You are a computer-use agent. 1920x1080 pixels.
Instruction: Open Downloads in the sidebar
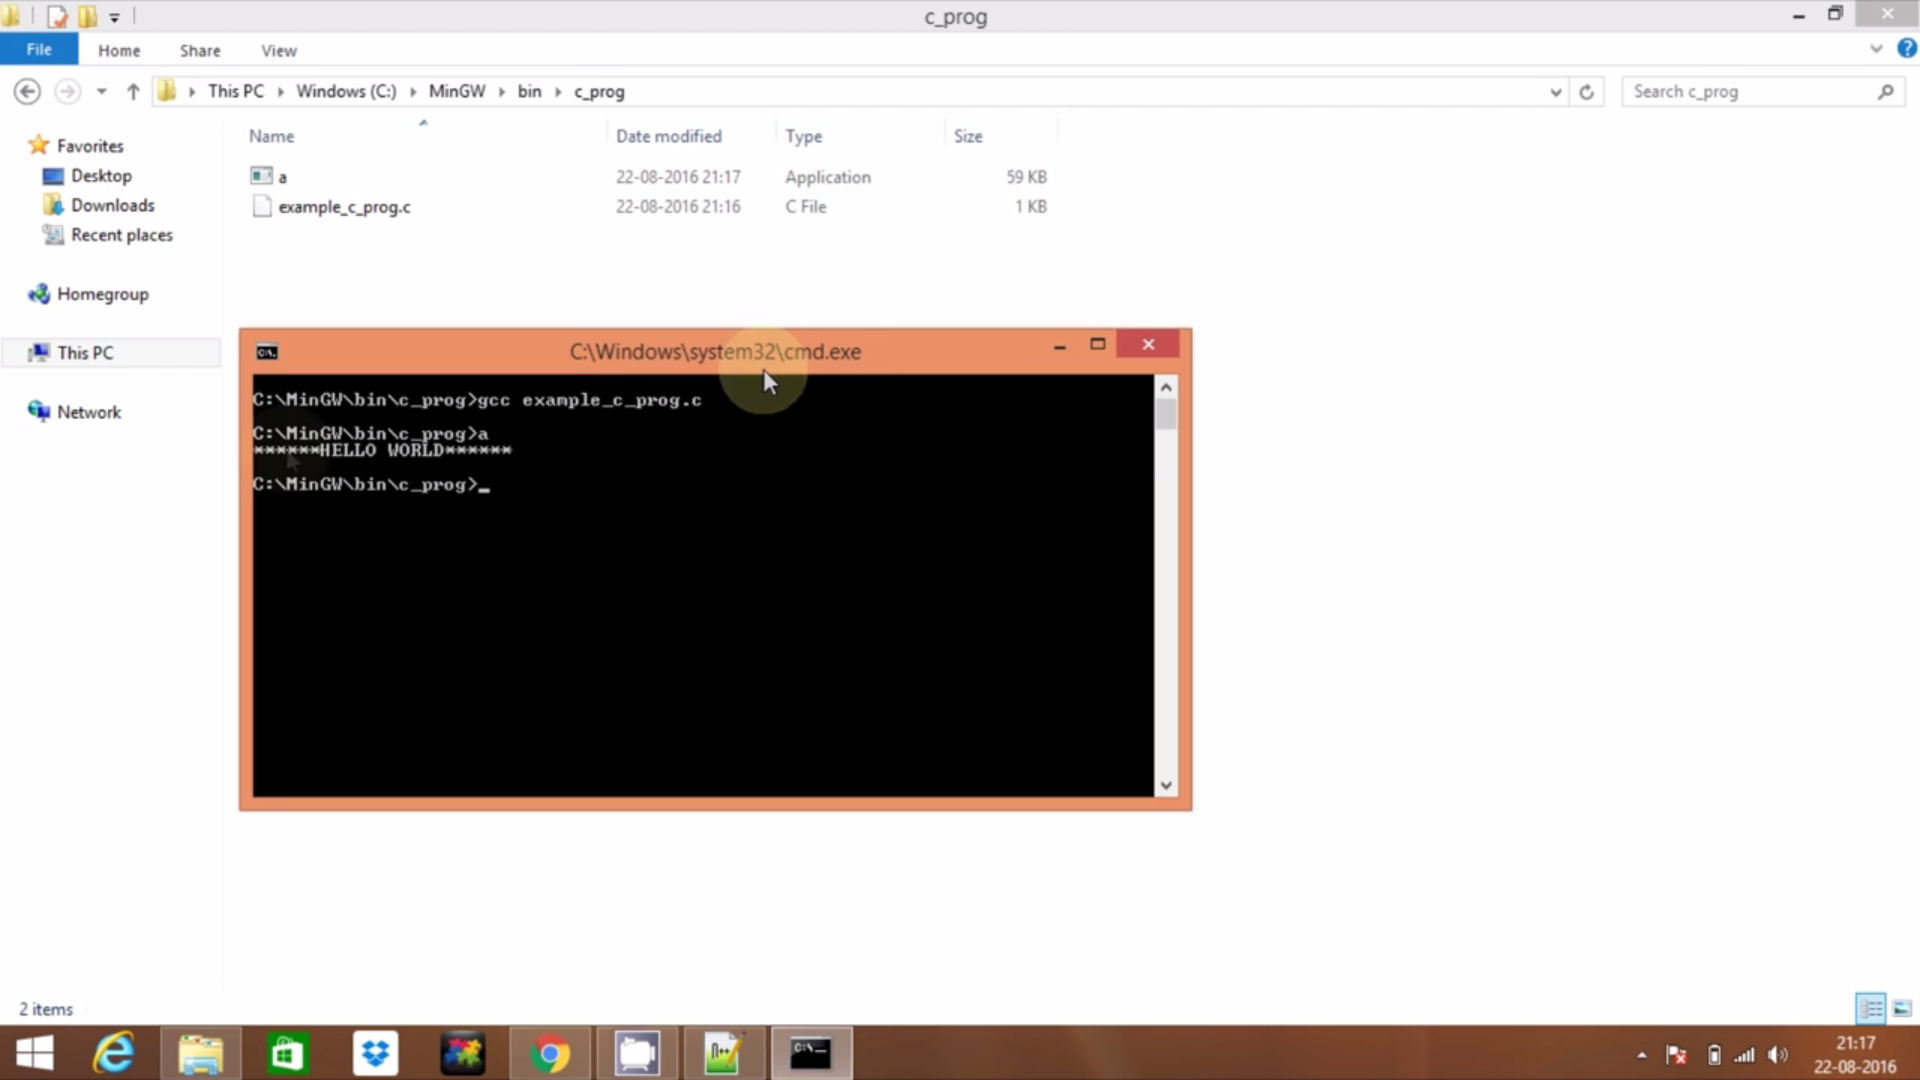click(x=112, y=205)
